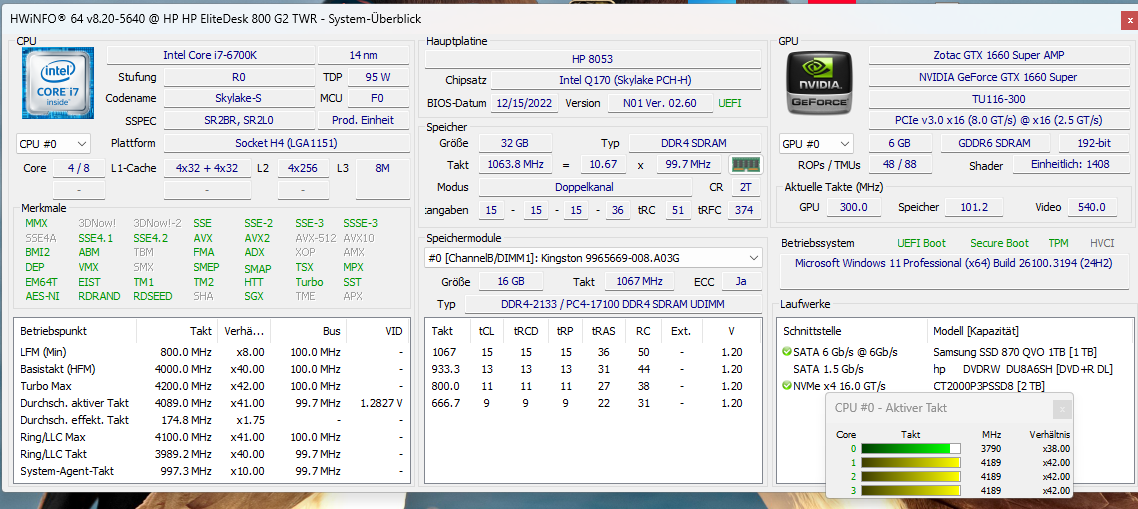Click Core 1 clock bar
The image size is (1138, 509).
910,463
